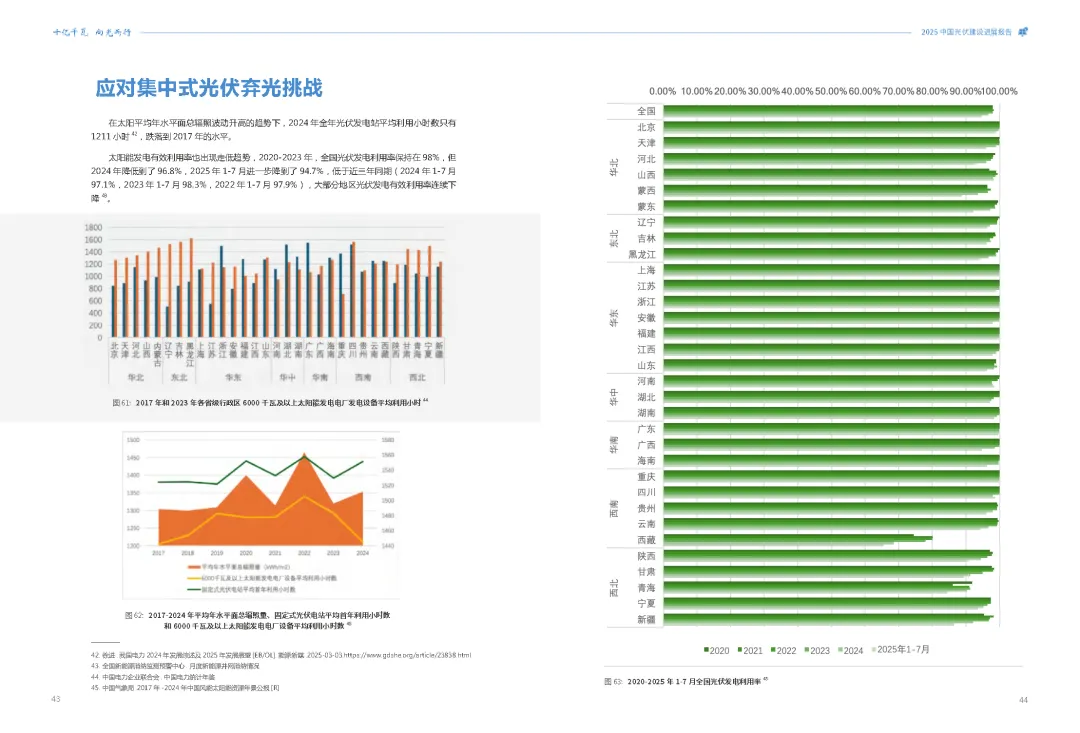The image size is (1080, 733).
Task: Click the 新疆 row label in Figure 63
Action: [646, 619]
